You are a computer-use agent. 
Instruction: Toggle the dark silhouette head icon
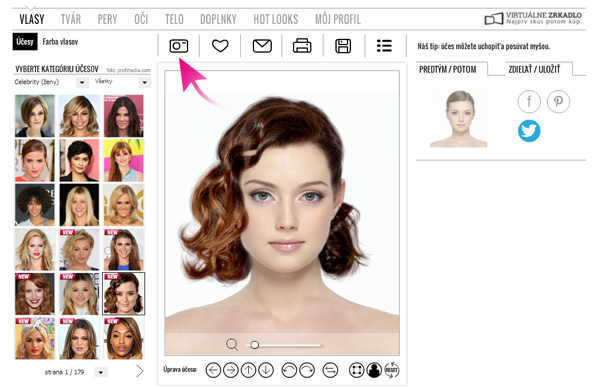click(x=374, y=370)
